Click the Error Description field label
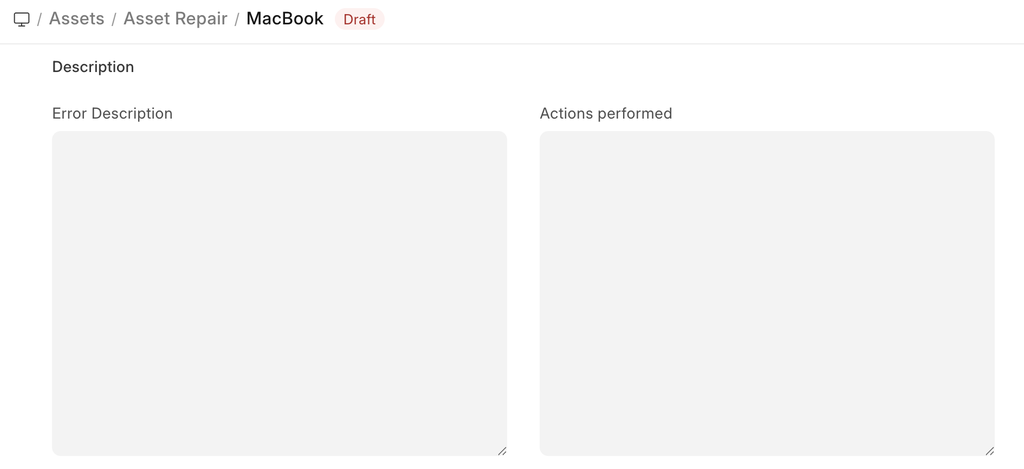 112,114
